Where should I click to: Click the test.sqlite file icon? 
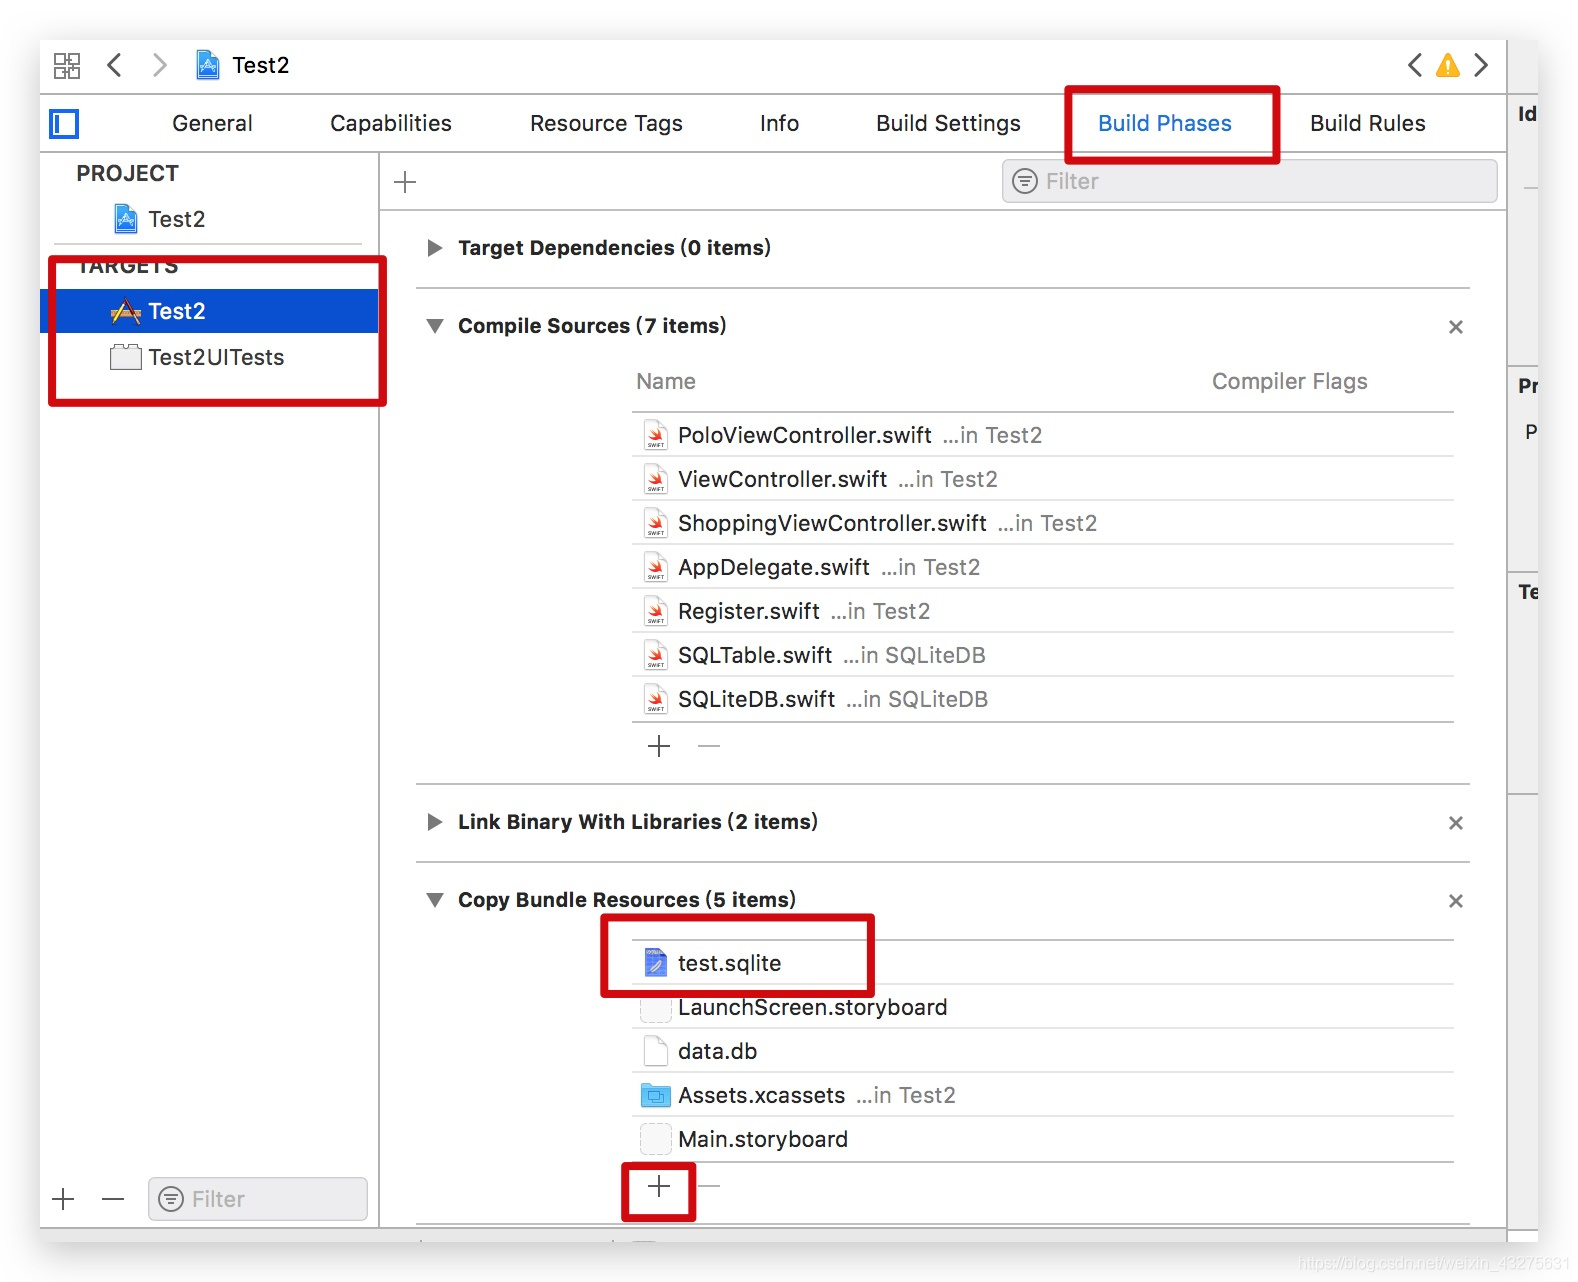(x=655, y=963)
